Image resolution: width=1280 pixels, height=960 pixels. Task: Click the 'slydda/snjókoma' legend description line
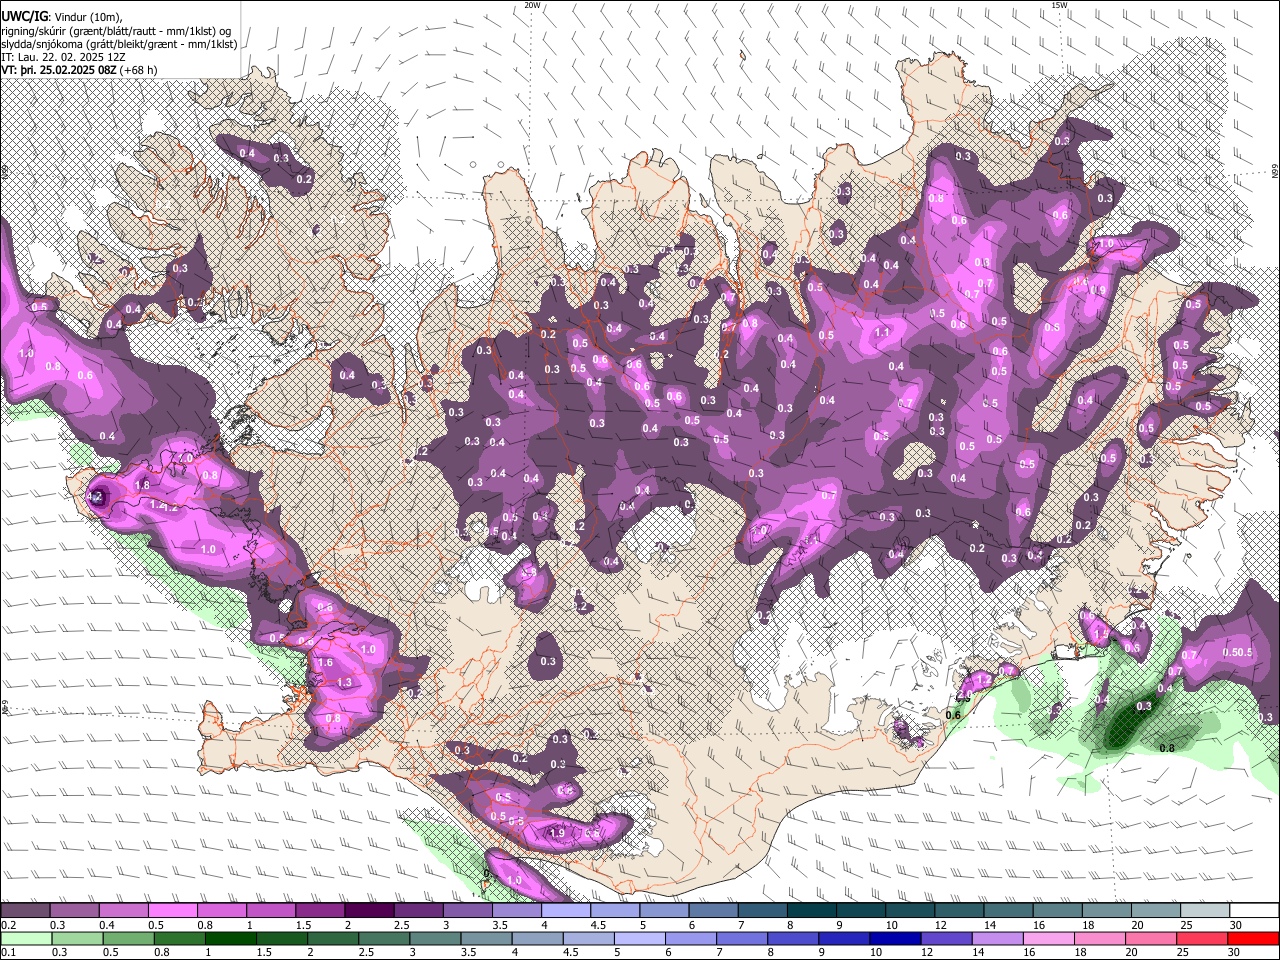coord(119,44)
